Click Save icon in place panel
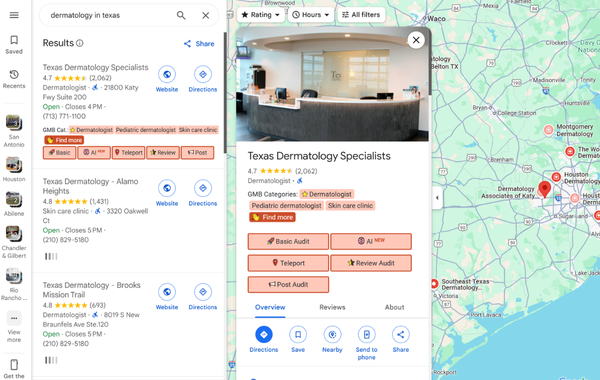 tap(298, 334)
